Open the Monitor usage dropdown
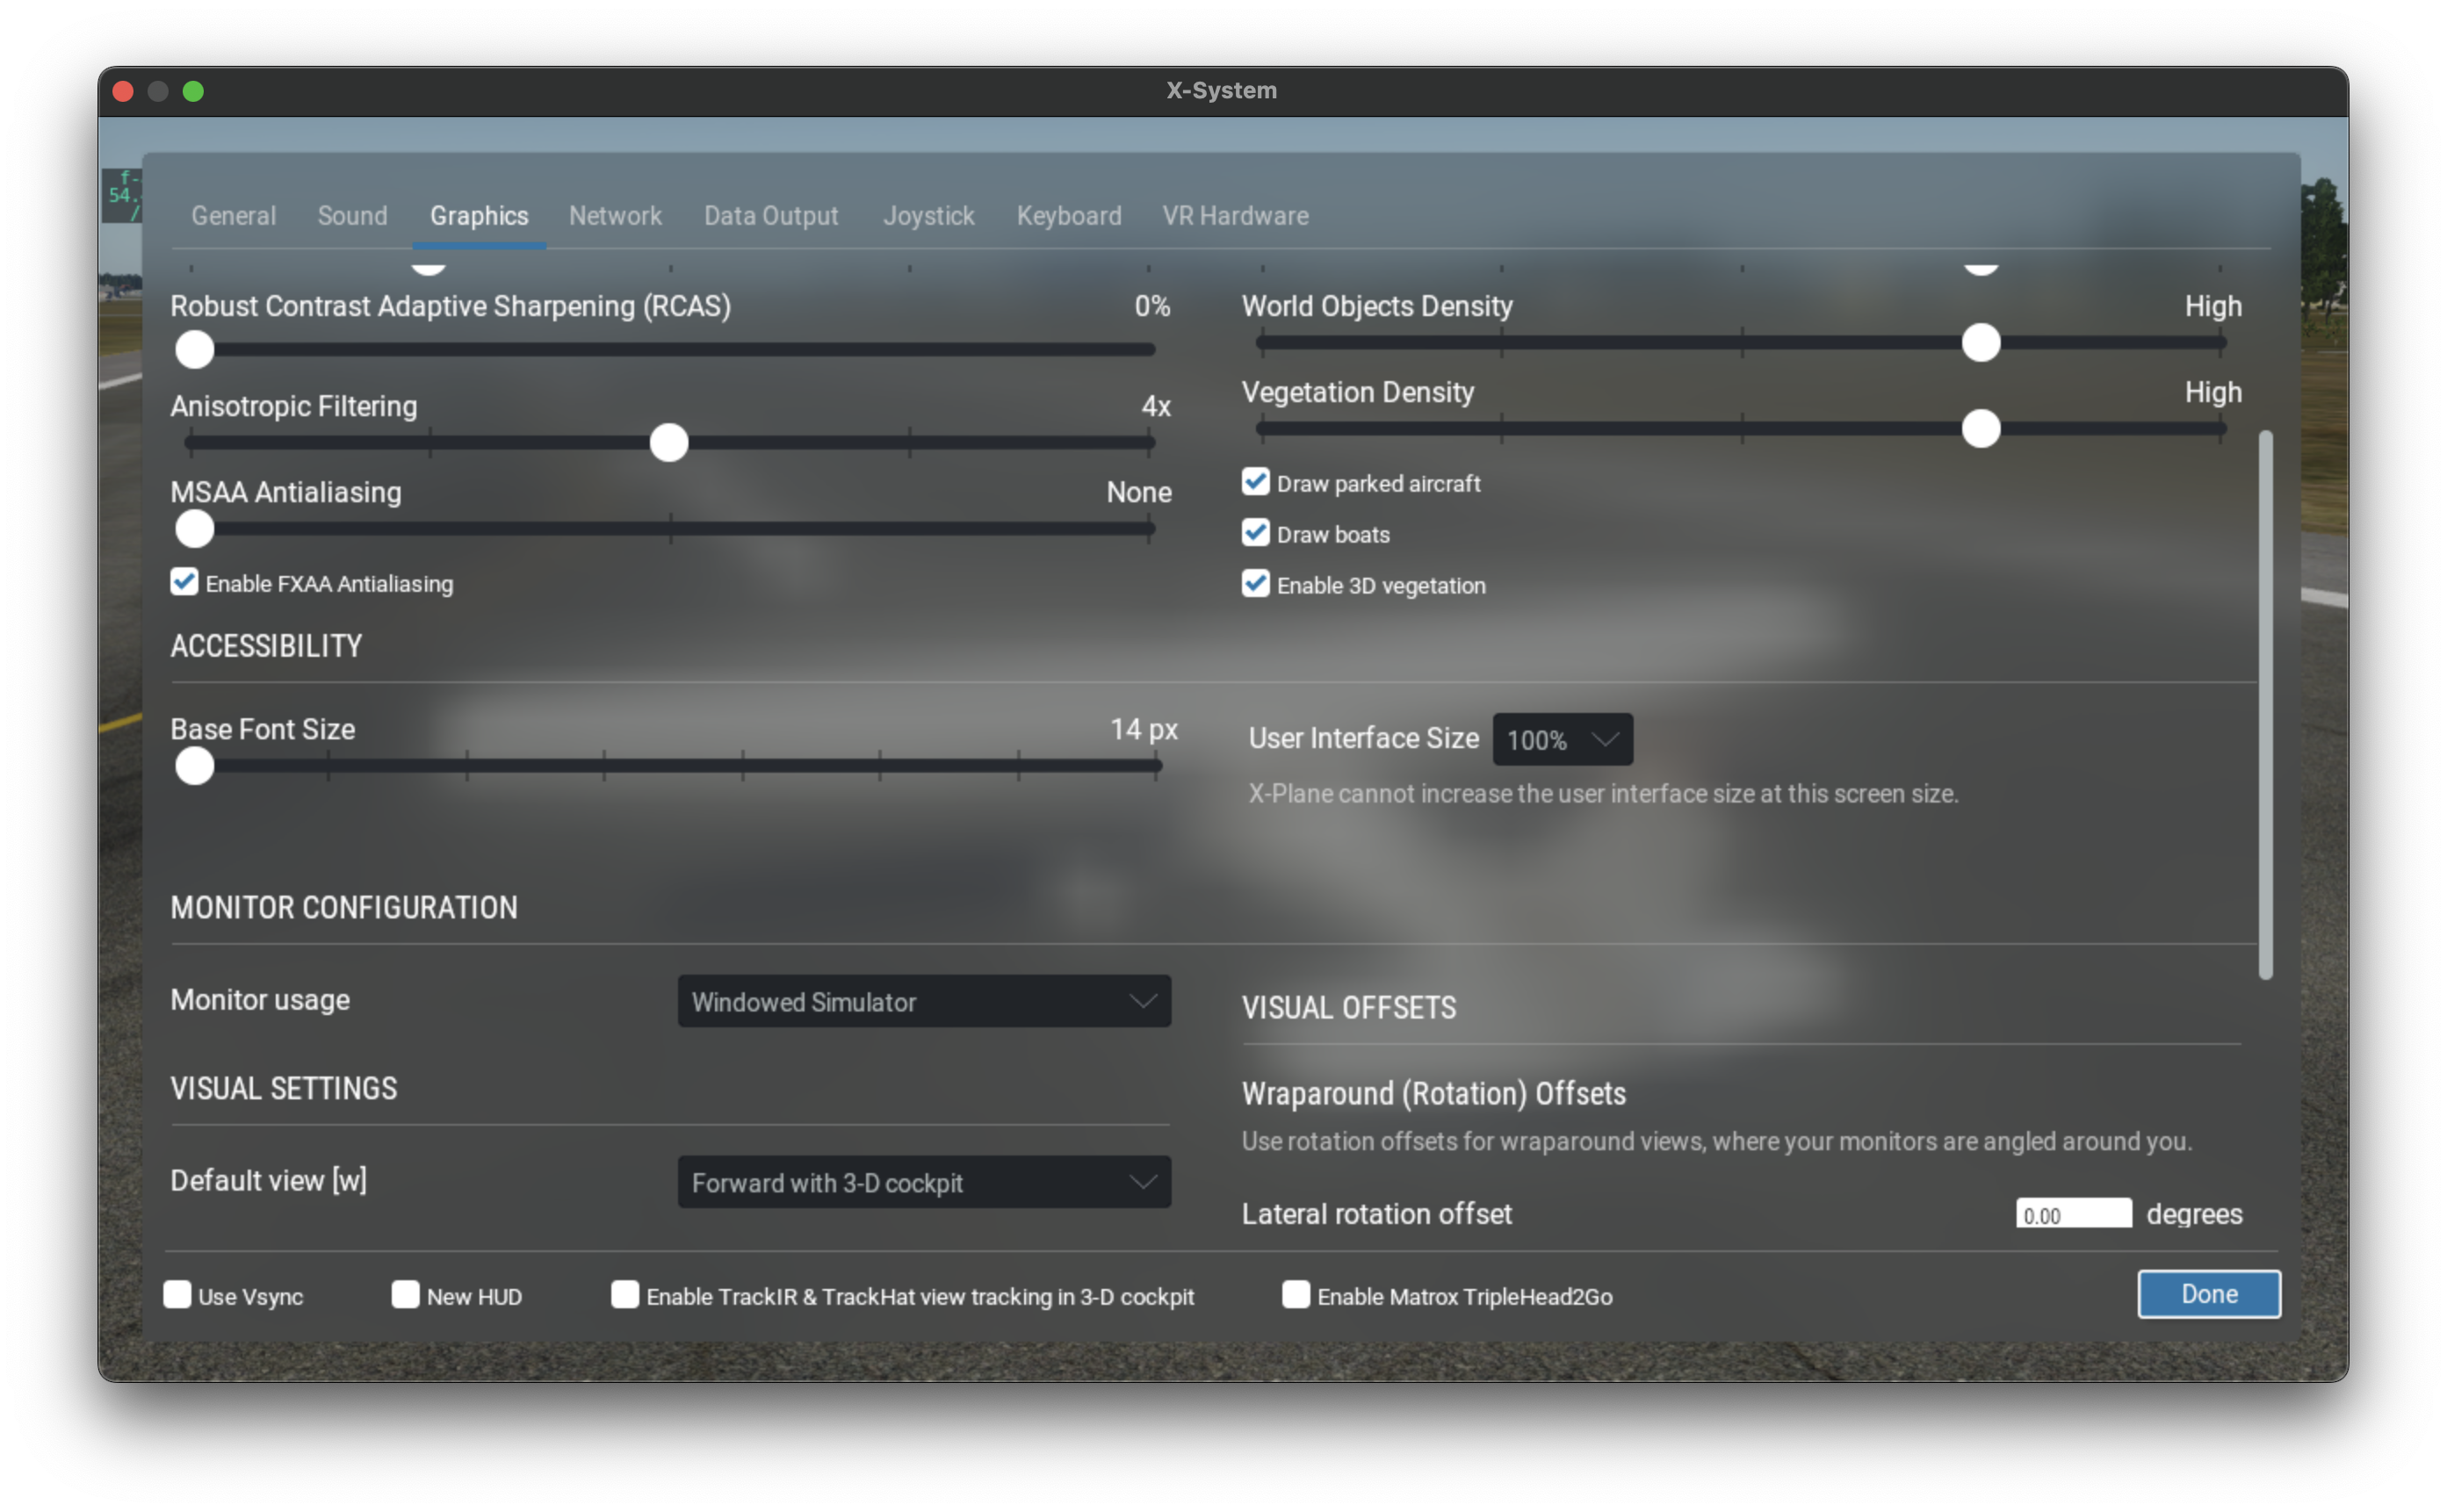Screen dimensions: 2447x1512 [924, 1002]
